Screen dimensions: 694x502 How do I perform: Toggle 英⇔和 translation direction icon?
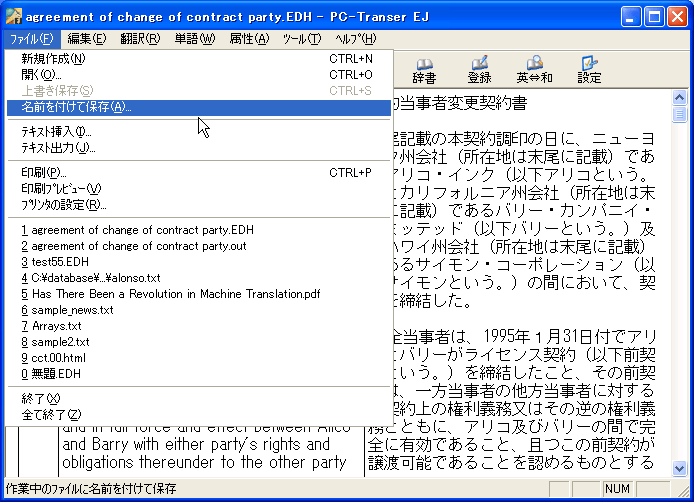(x=534, y=69)
